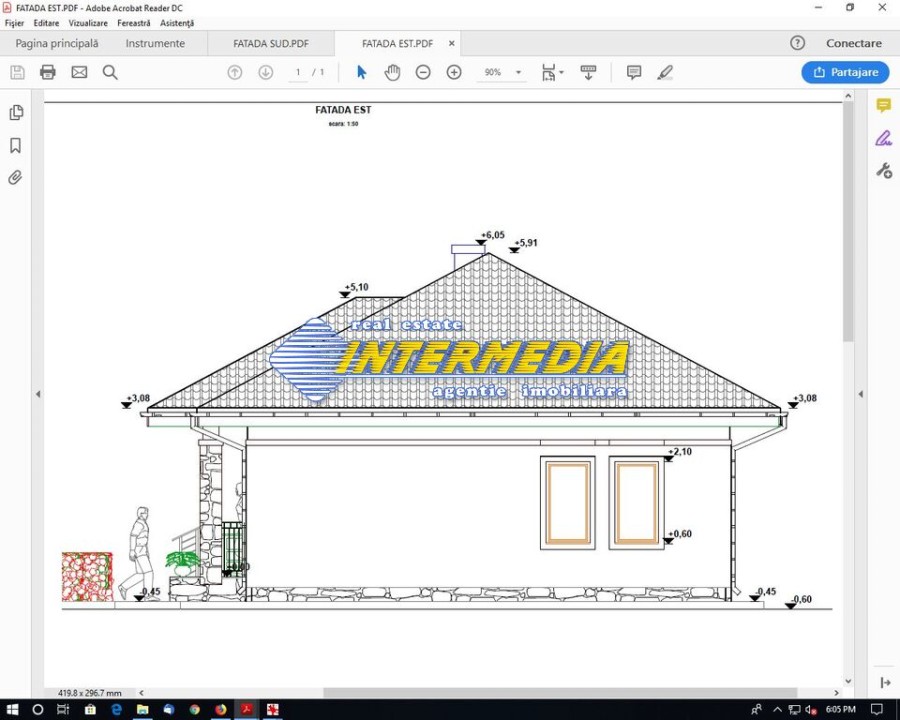This screenshot has height=720, width=900.
Task: Send file by email envelope icon
Action: click(x=79, y=72)
